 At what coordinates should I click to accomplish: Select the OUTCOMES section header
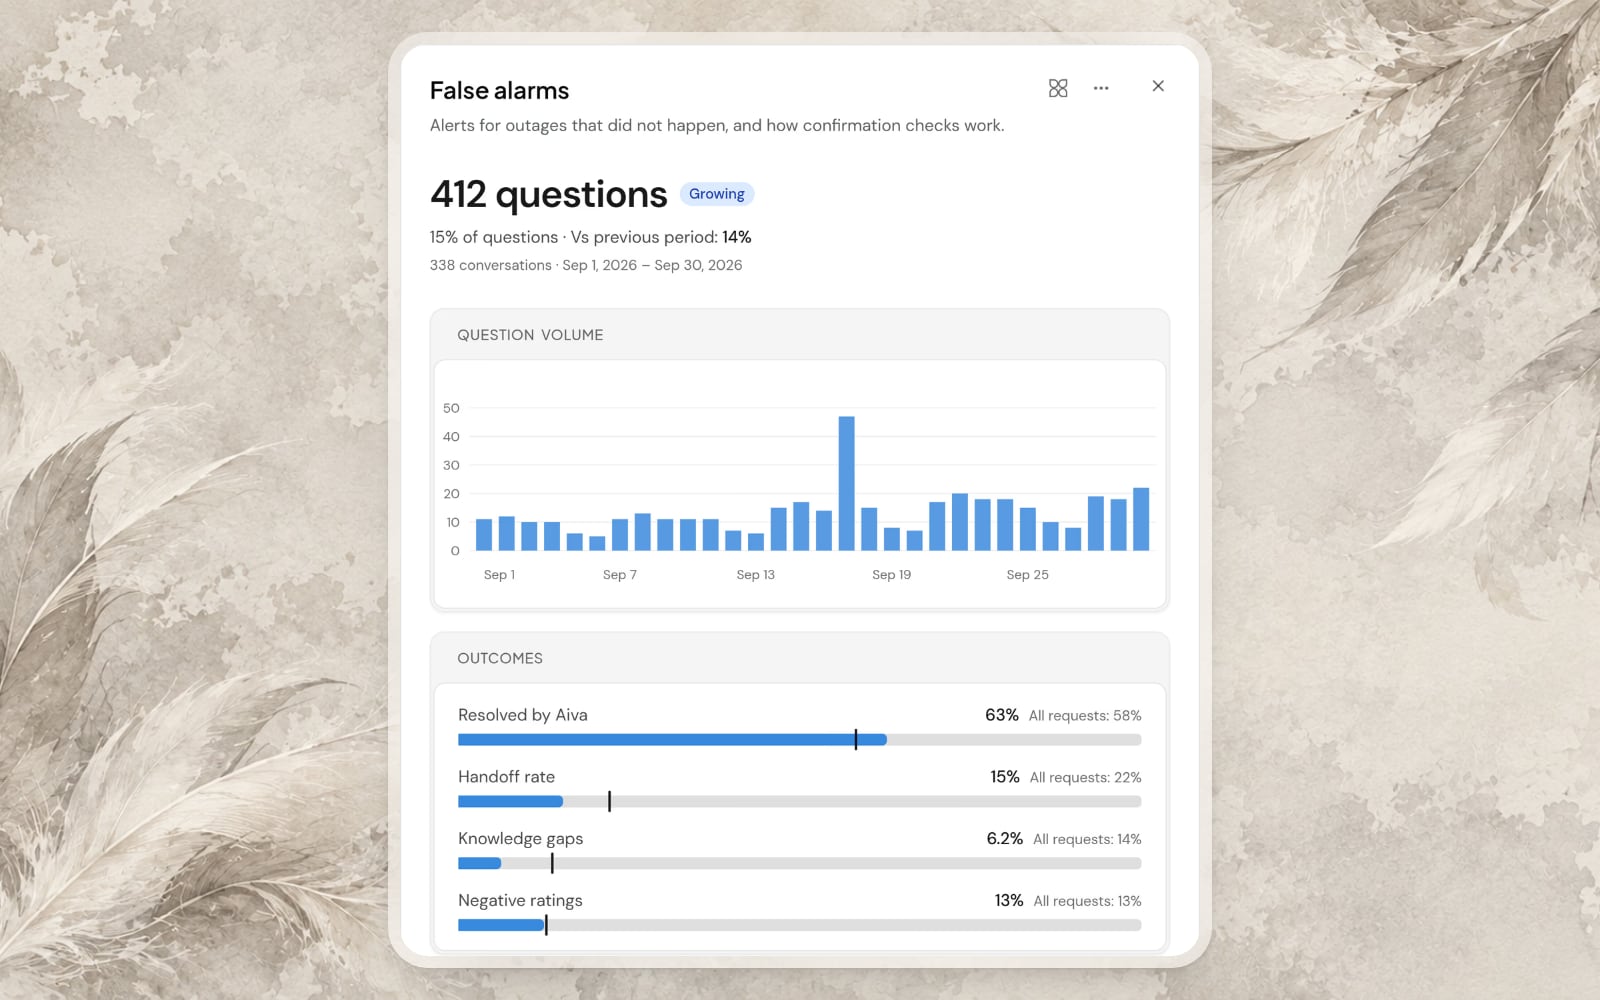click(x=500, y=658)
